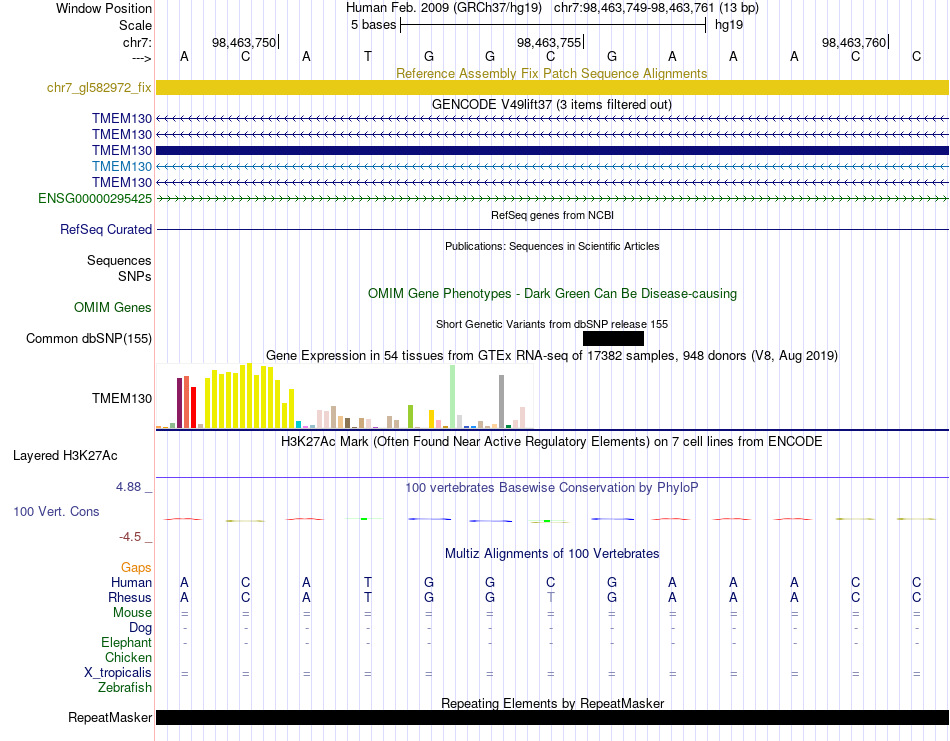This screenshot has width=950, height=741.
Task: Open OMIM Gene Phenotypes track title
Action: coord(552,293)
